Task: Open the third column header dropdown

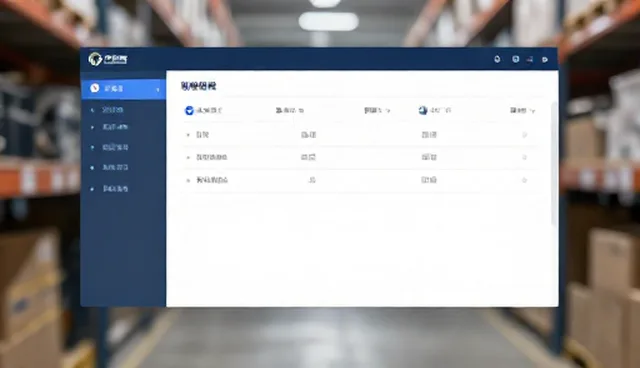Action: pos(377,110)
